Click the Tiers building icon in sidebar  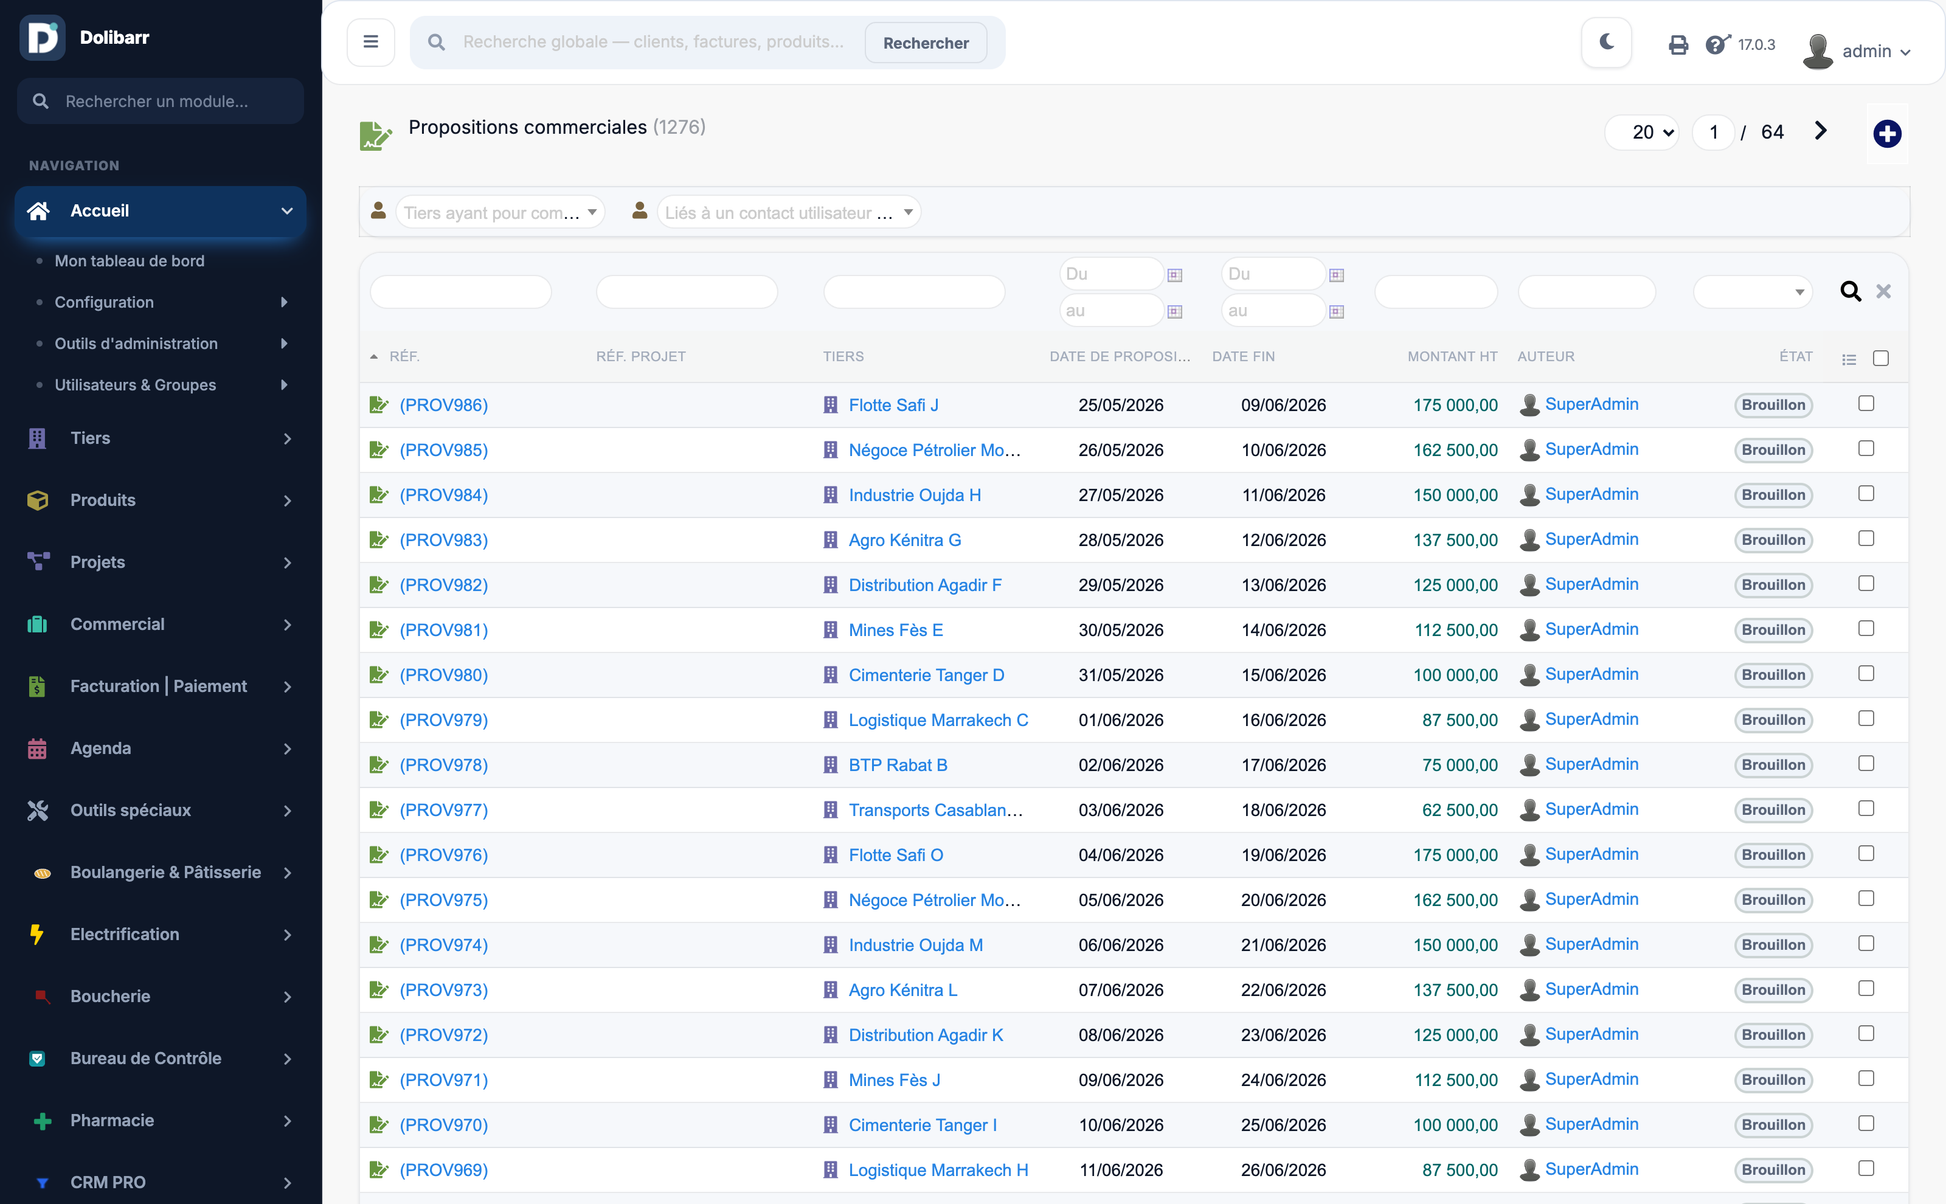pyautogui.click(x=38, y=438)
